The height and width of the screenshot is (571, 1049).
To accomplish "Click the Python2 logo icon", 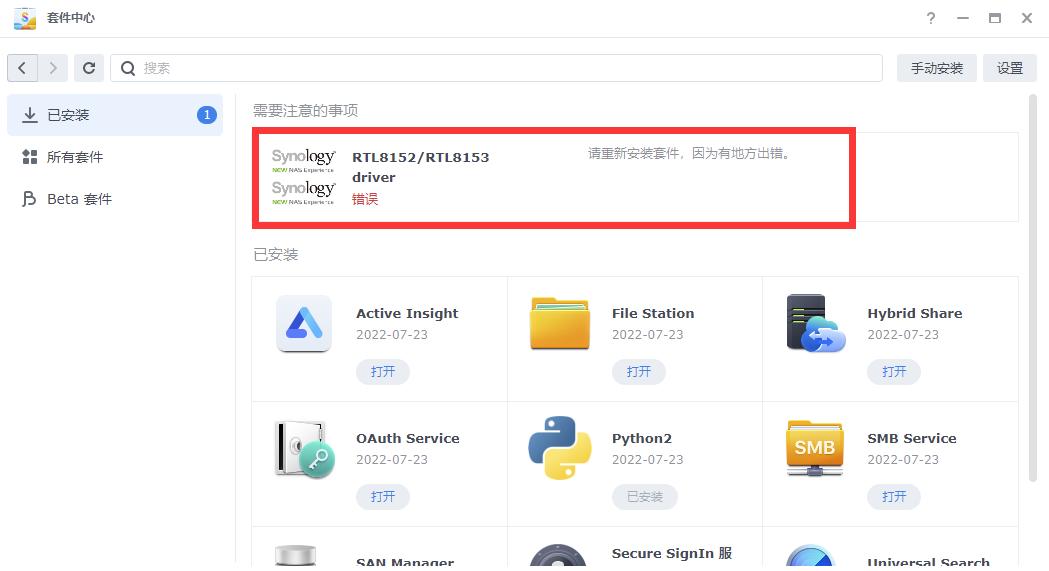I will pyautogui.click(x=559, y=448).
